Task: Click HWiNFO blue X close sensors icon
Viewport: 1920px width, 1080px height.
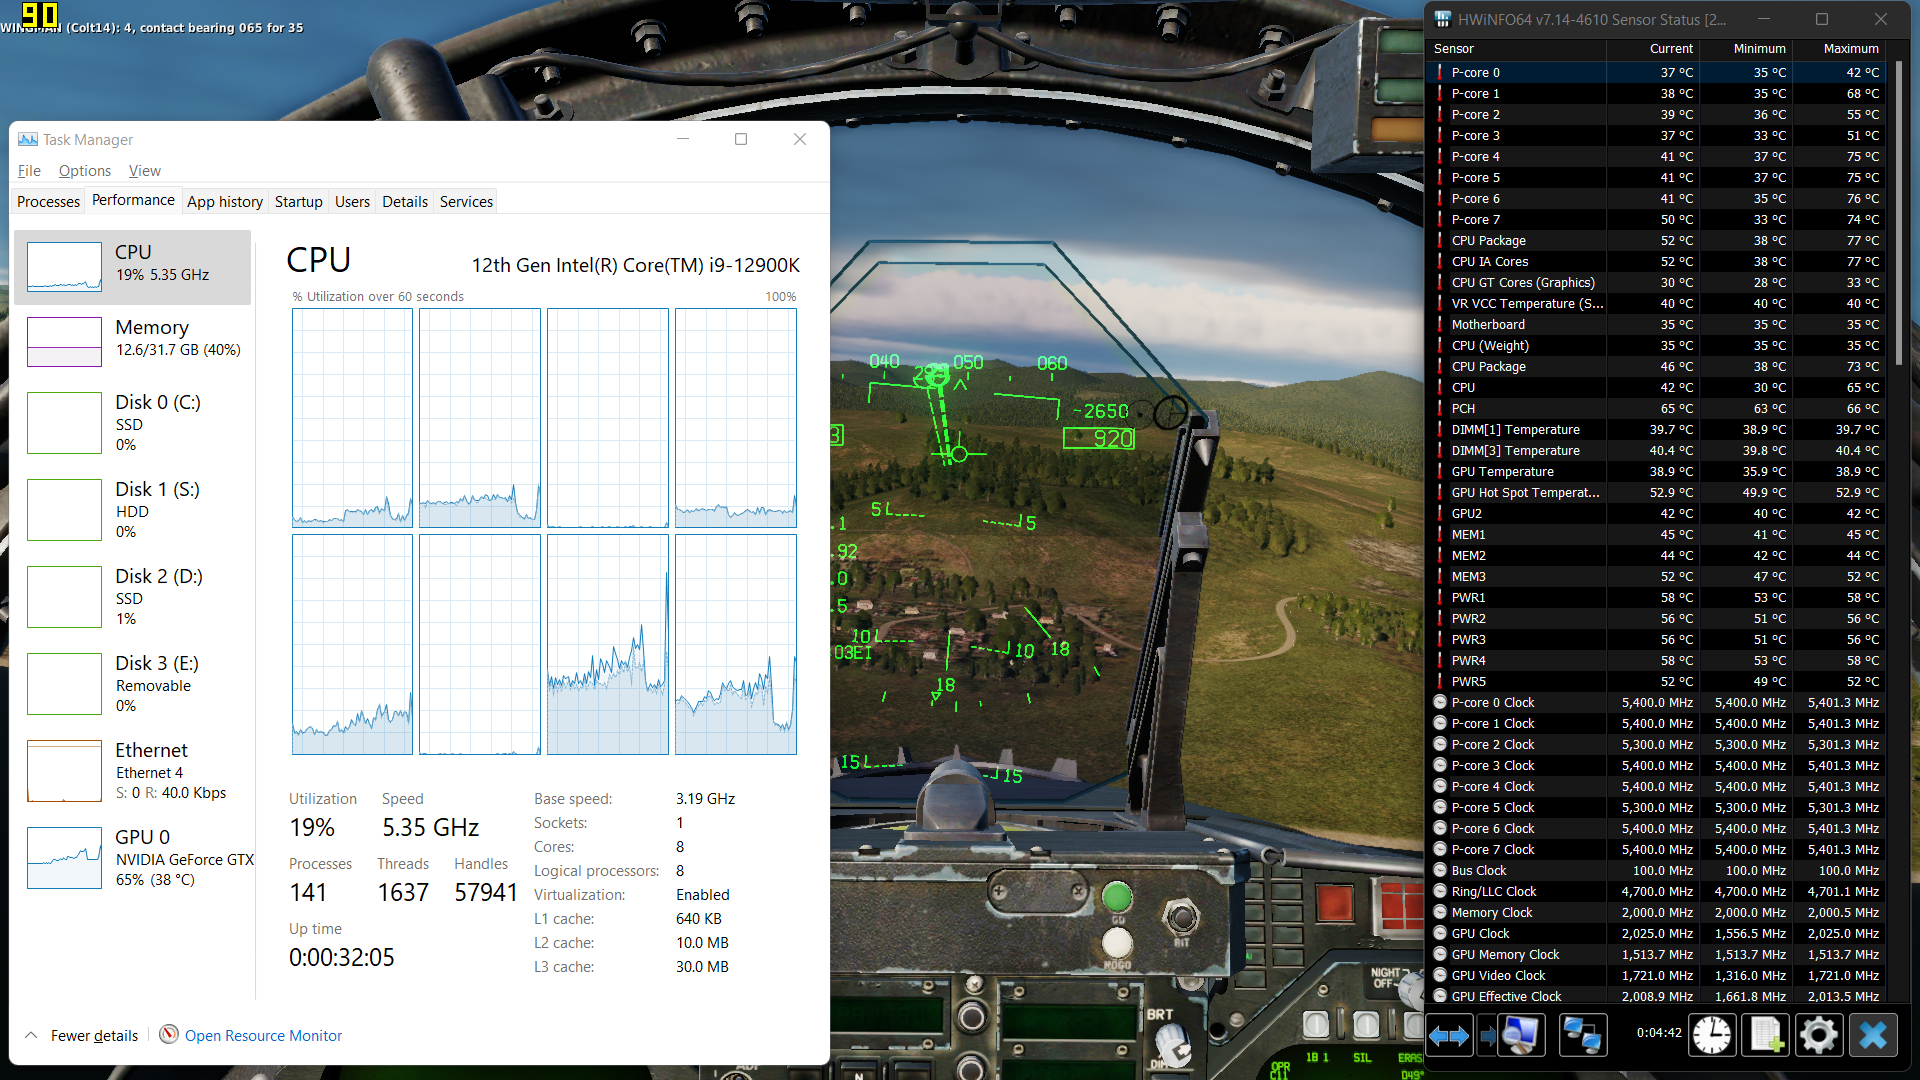Action: click(x=1872, y=1035)
